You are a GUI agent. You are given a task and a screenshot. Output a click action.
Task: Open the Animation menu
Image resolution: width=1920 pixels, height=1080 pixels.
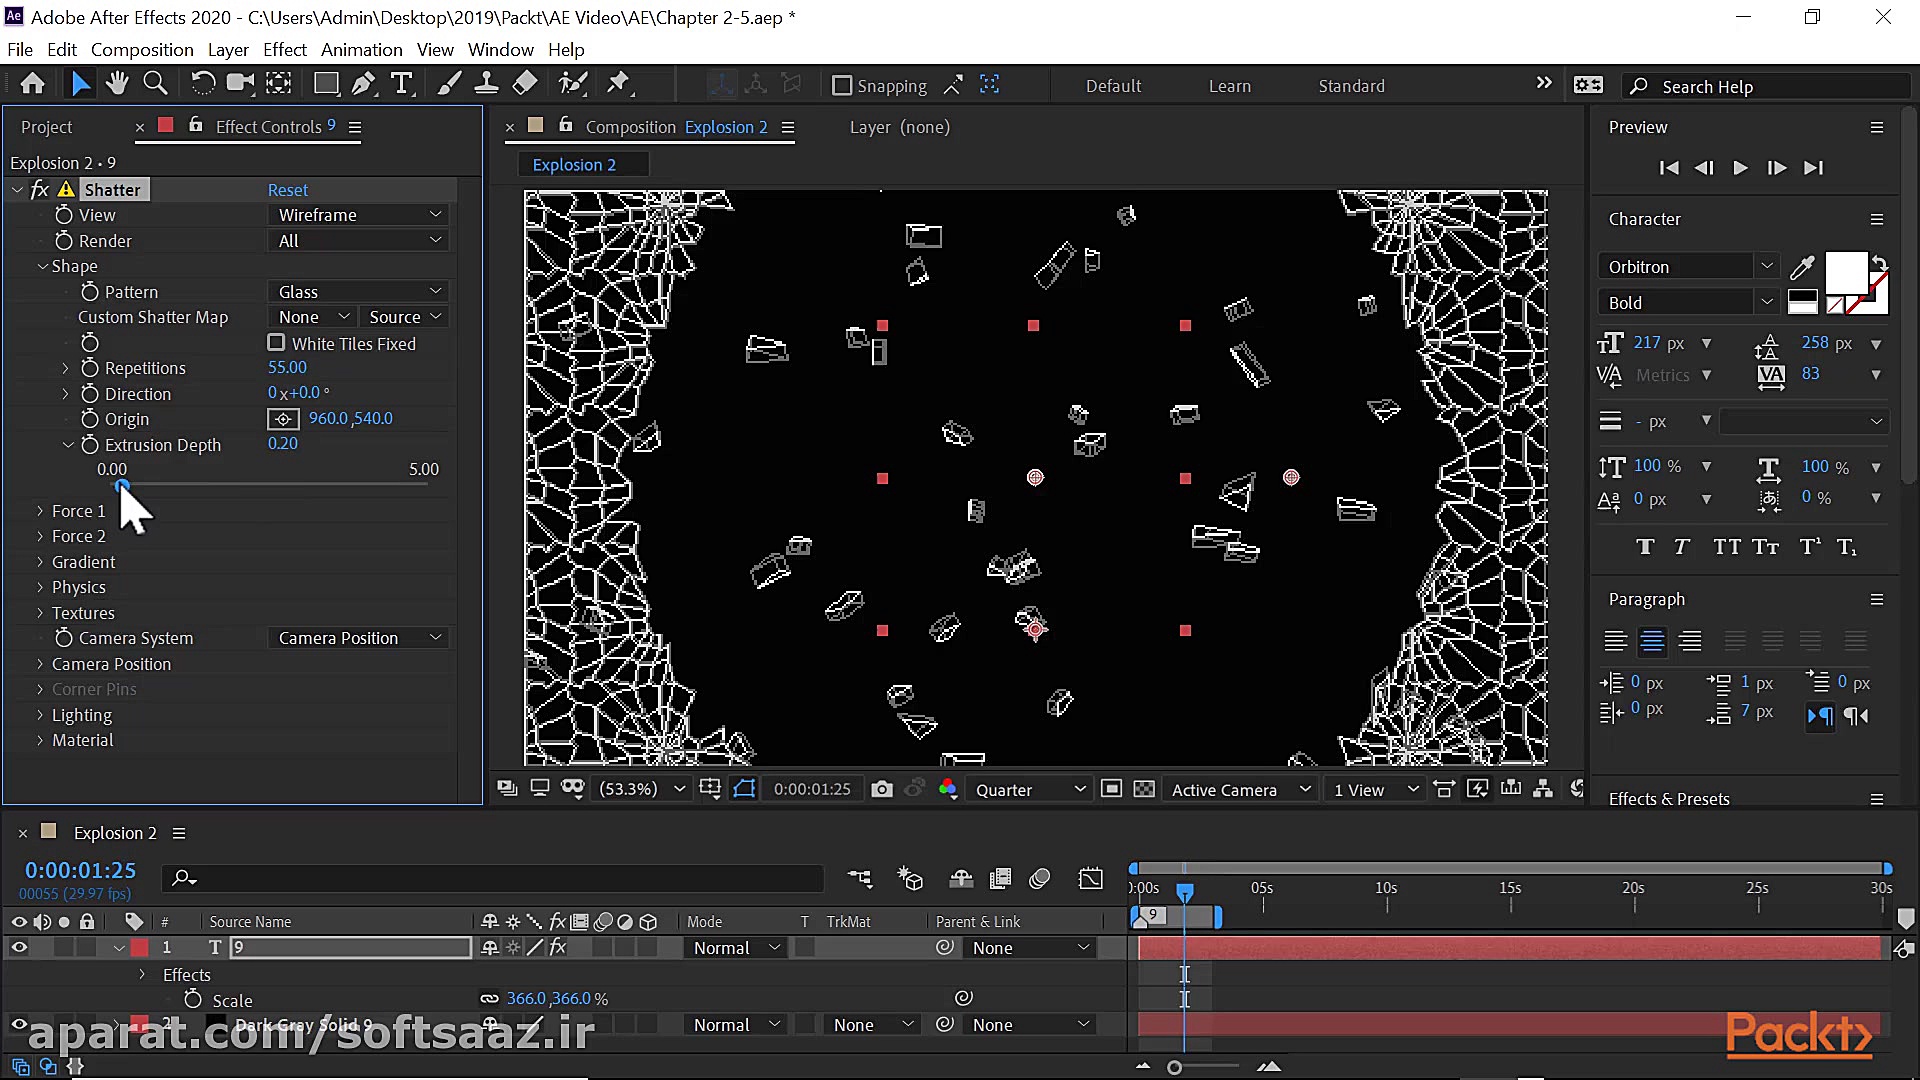361,49
